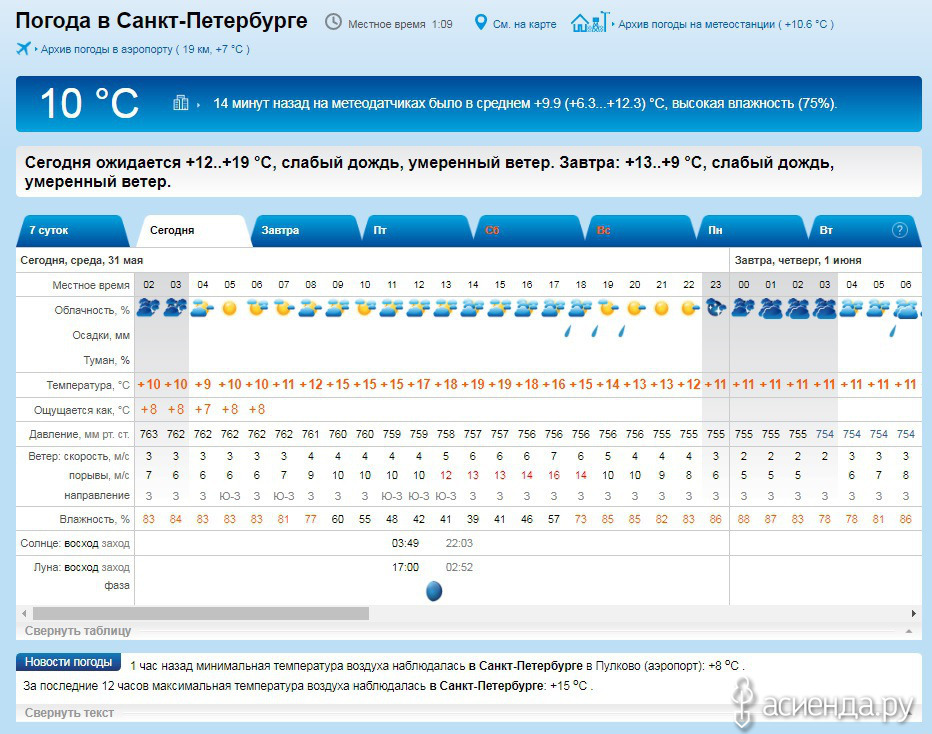Click the city buildings sensors icon

(181, 103)
